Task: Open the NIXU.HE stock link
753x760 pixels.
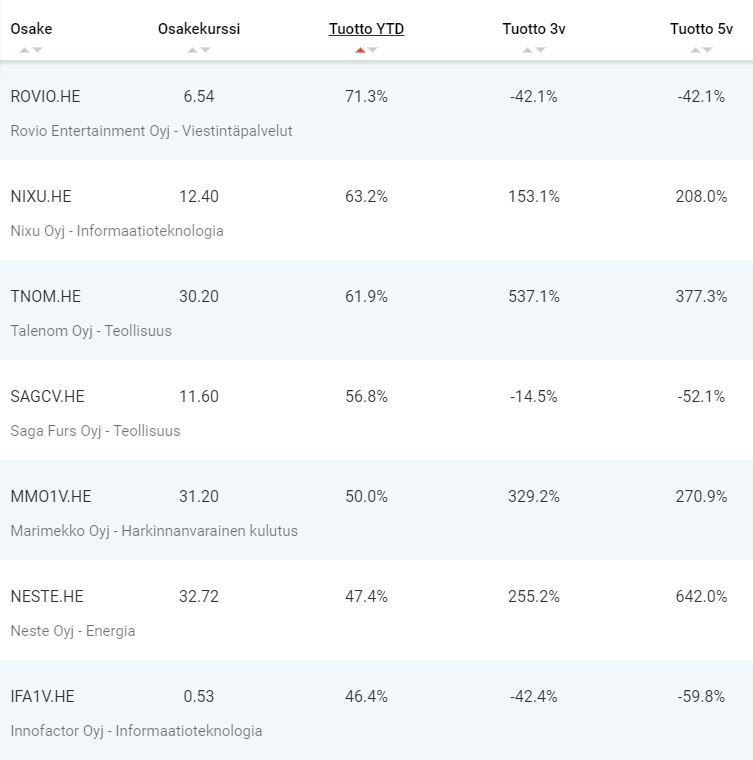Action: click(41, 196)
